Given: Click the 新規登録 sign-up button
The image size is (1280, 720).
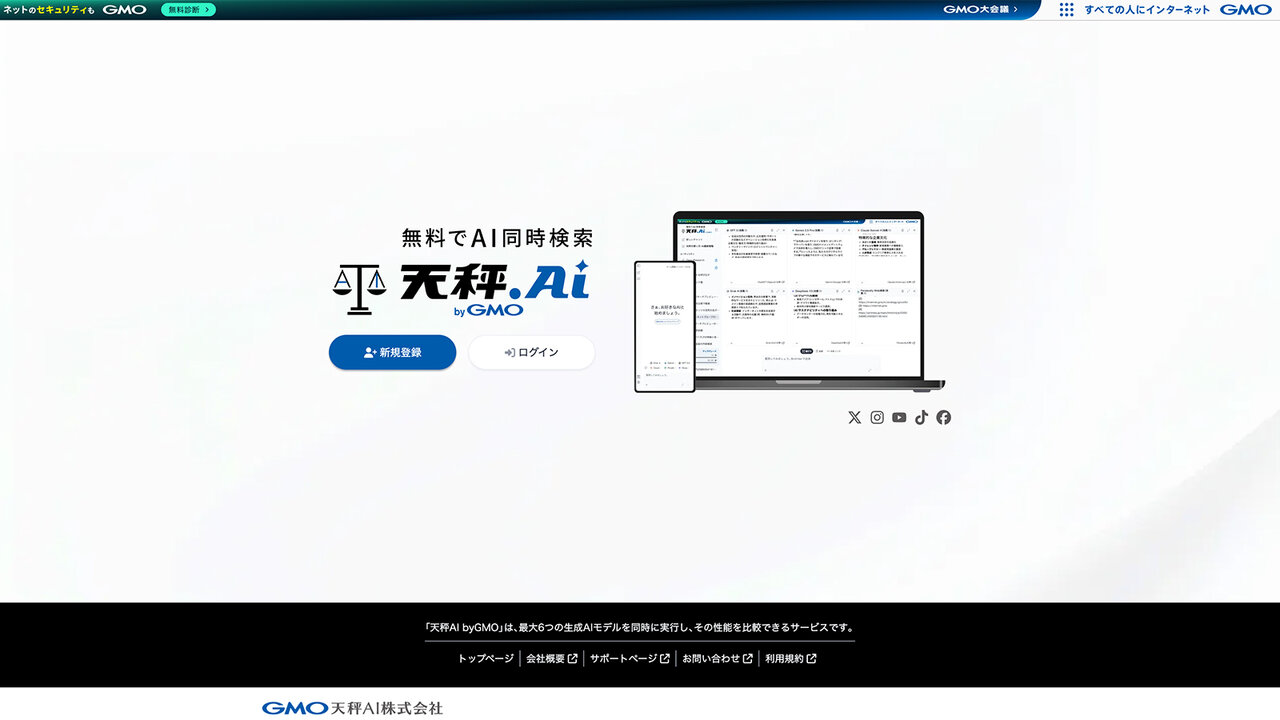Looking at the screenshot, I should tap(392, 352).
